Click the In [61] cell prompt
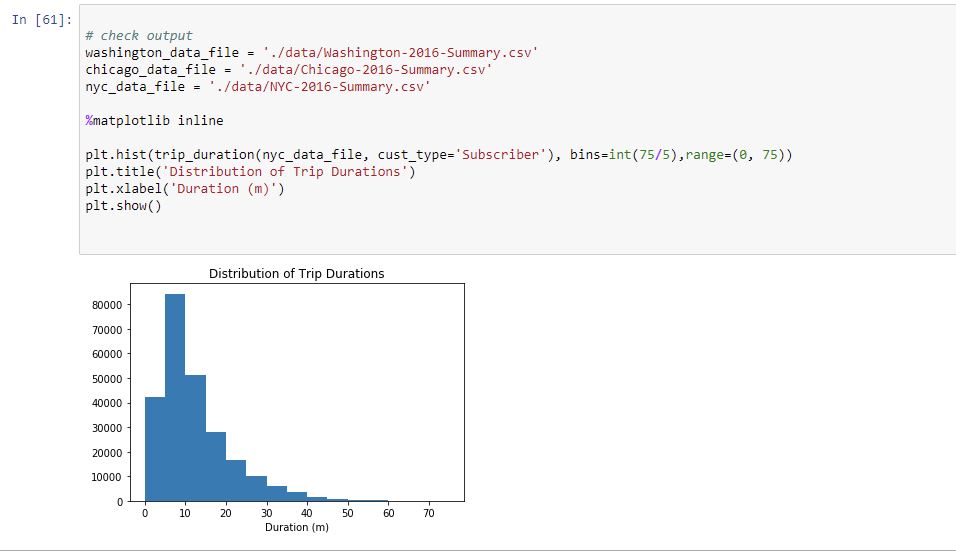This screenshot has height=558, width=956. point(41,20)
